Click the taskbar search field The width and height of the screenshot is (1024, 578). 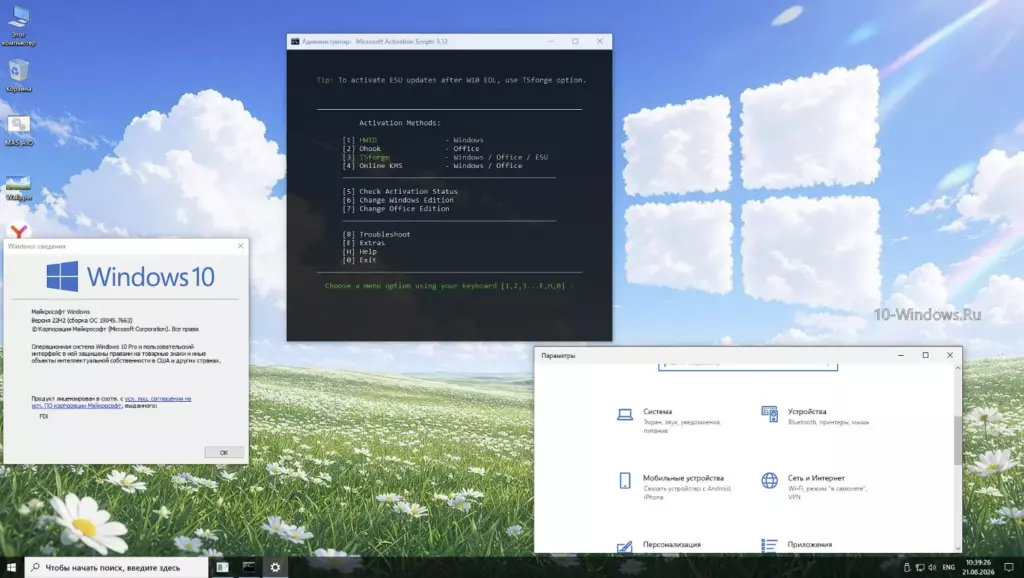tap(116, 567)
